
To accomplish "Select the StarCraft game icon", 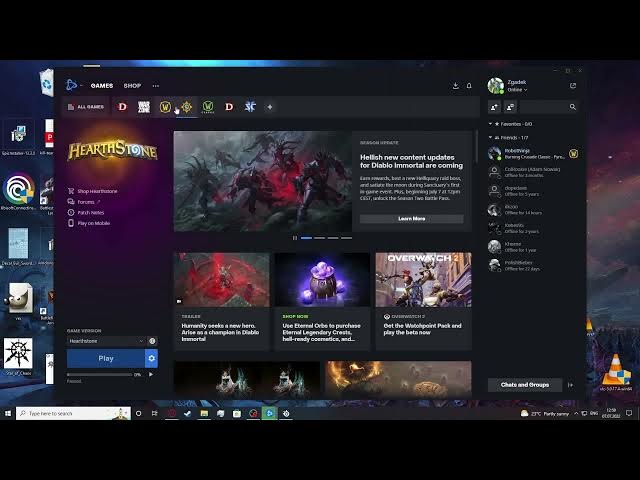I will pyautogui.click(x=250, y=107).
